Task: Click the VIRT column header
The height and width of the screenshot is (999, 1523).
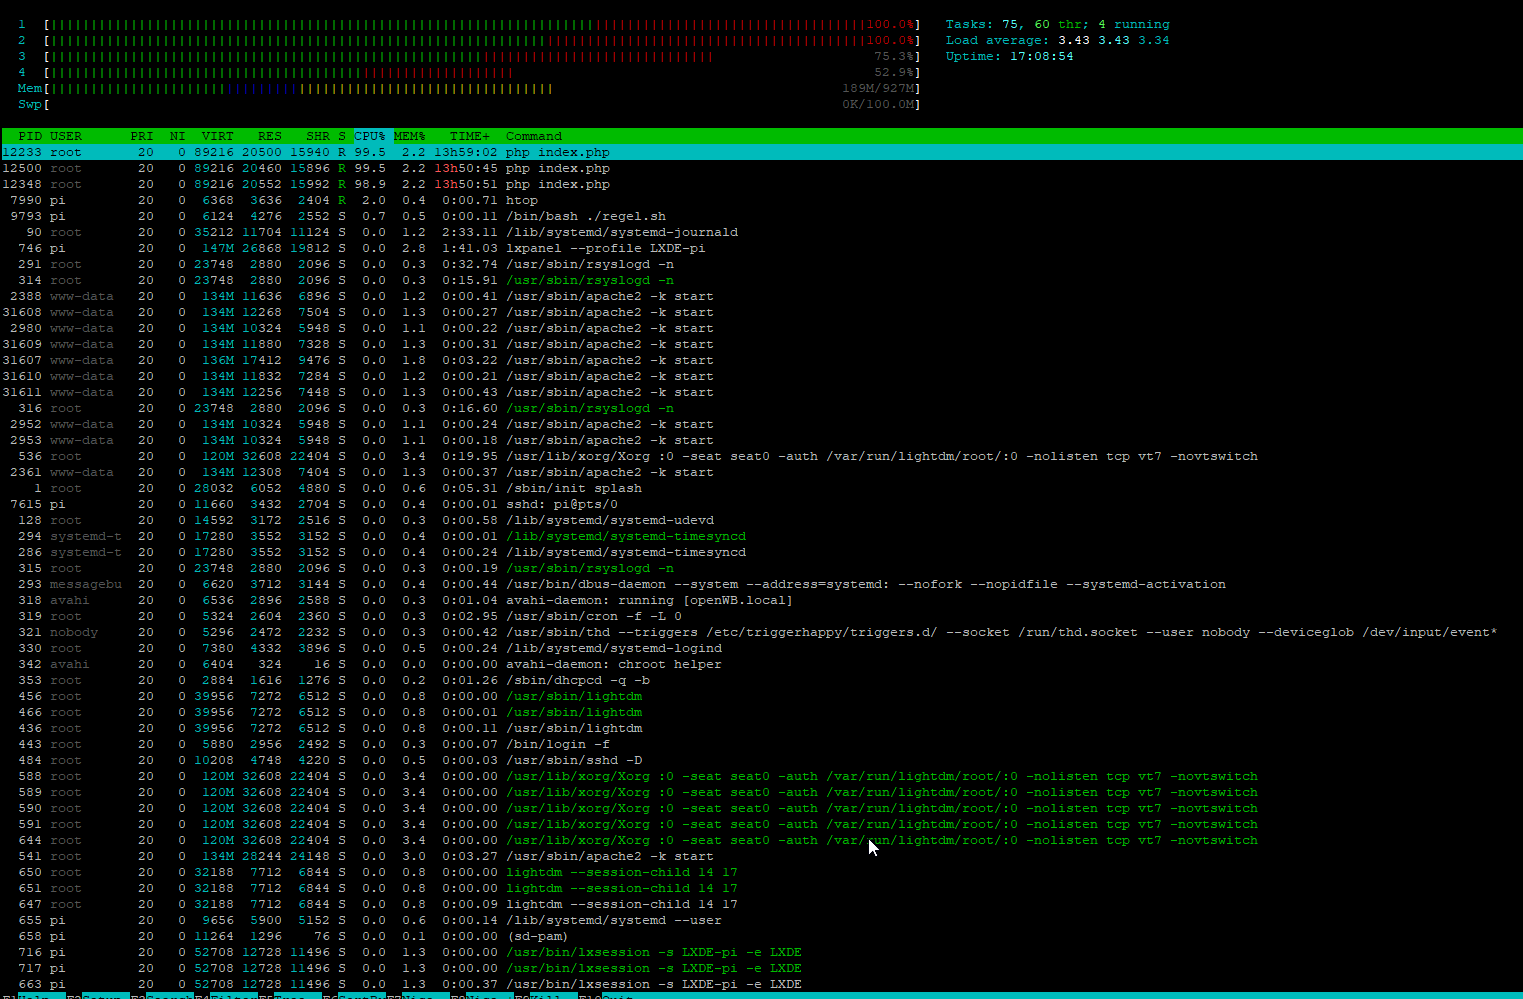Action: 217,136
